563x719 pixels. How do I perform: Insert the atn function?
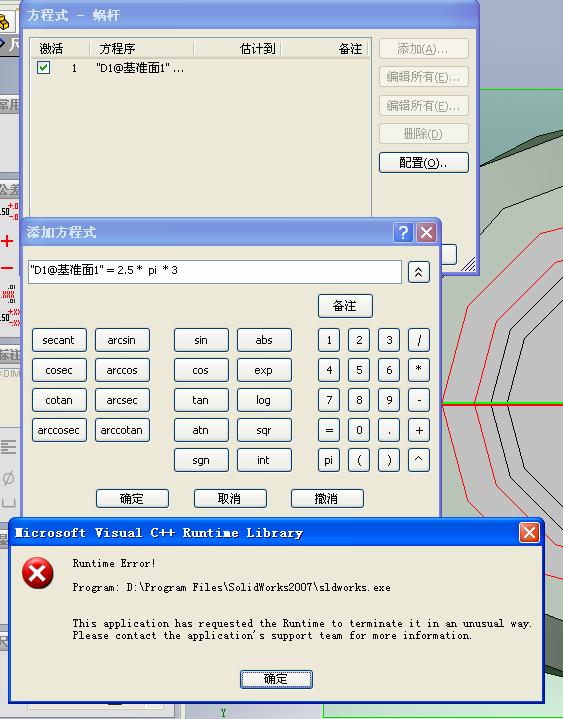point(201,430)
